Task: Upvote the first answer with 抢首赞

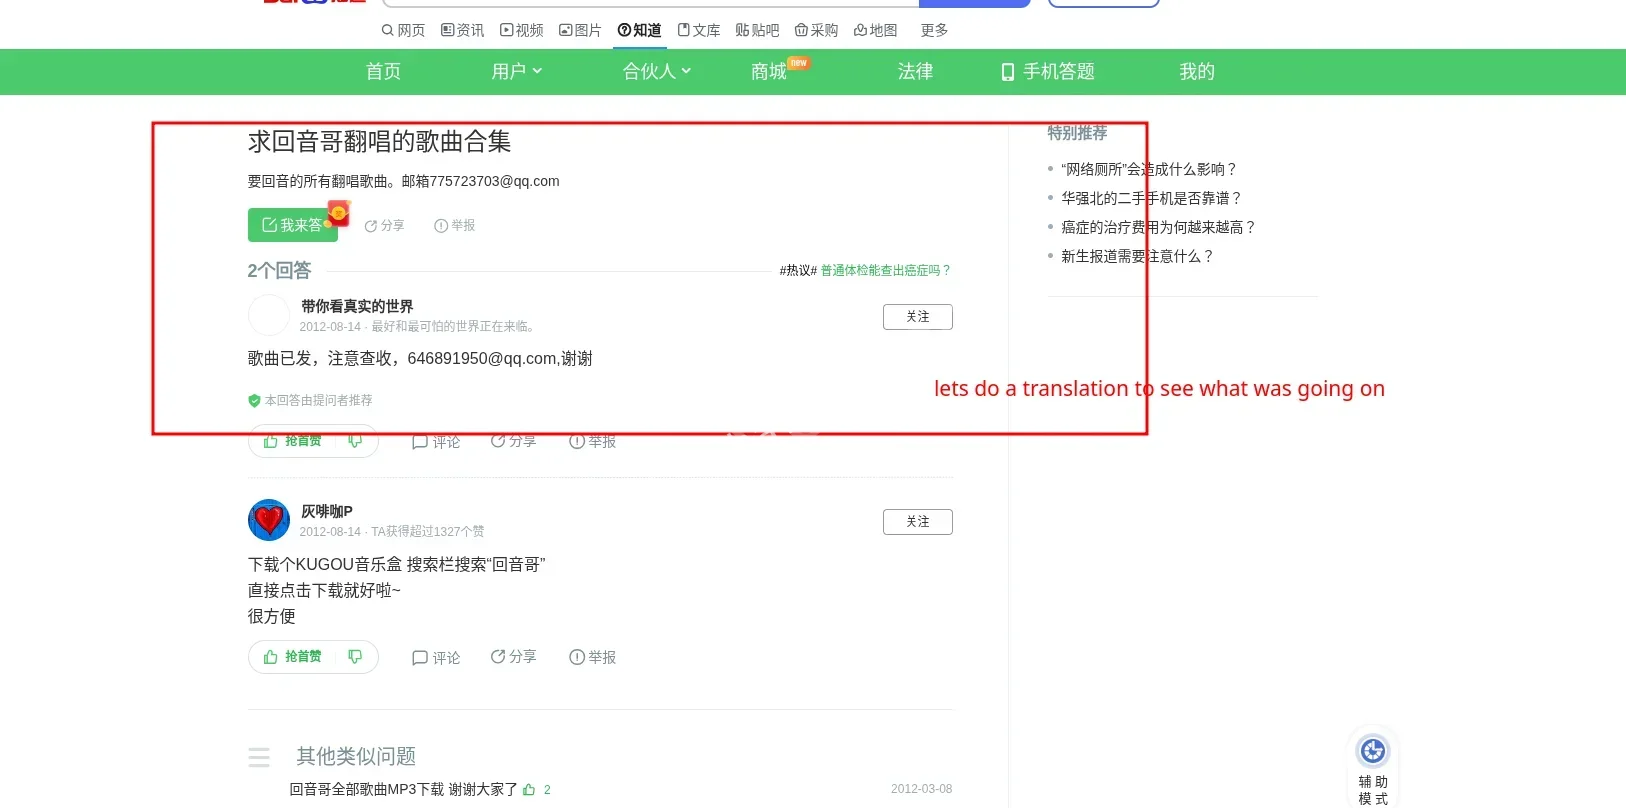Action: [x=292, y=441]
